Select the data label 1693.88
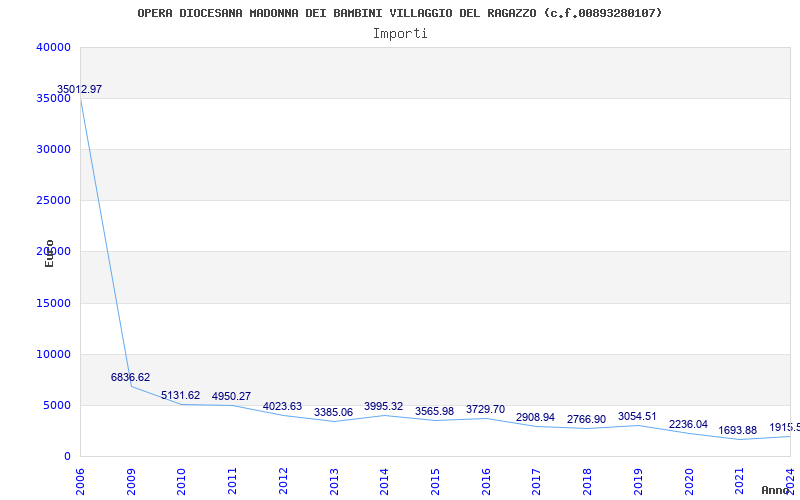Viewport: 800px width, 500px height. click(737, 431)
